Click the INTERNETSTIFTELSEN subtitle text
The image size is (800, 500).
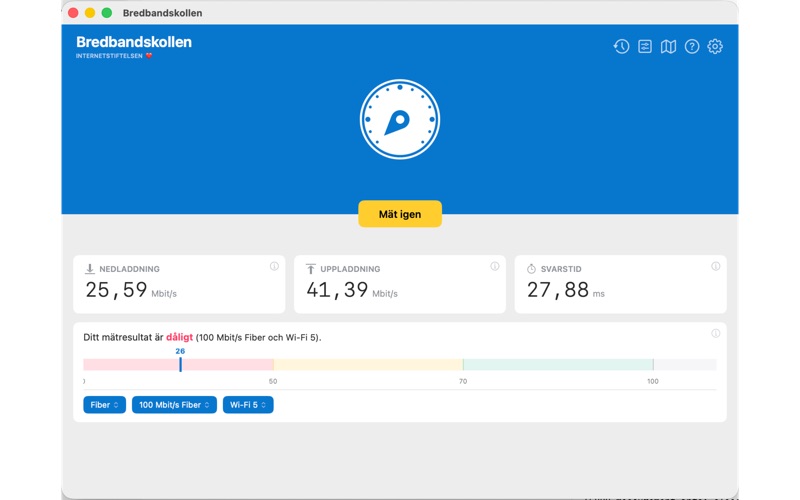(109, 56)
